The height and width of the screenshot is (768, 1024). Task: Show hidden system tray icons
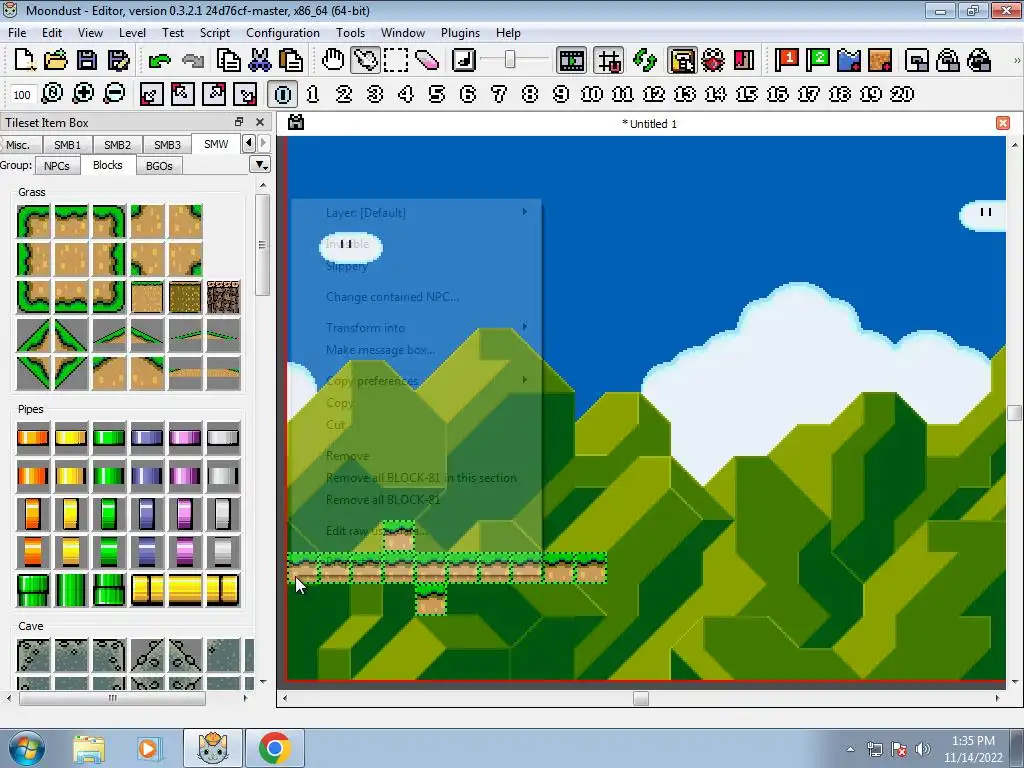(x=850, y=749)
